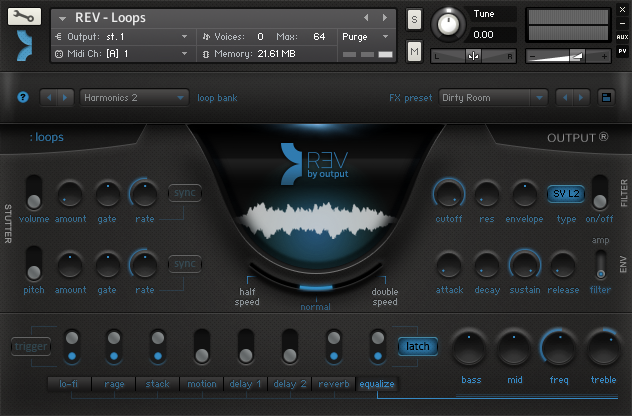Click the save FX preset disk icon

(x=606, y=98)
